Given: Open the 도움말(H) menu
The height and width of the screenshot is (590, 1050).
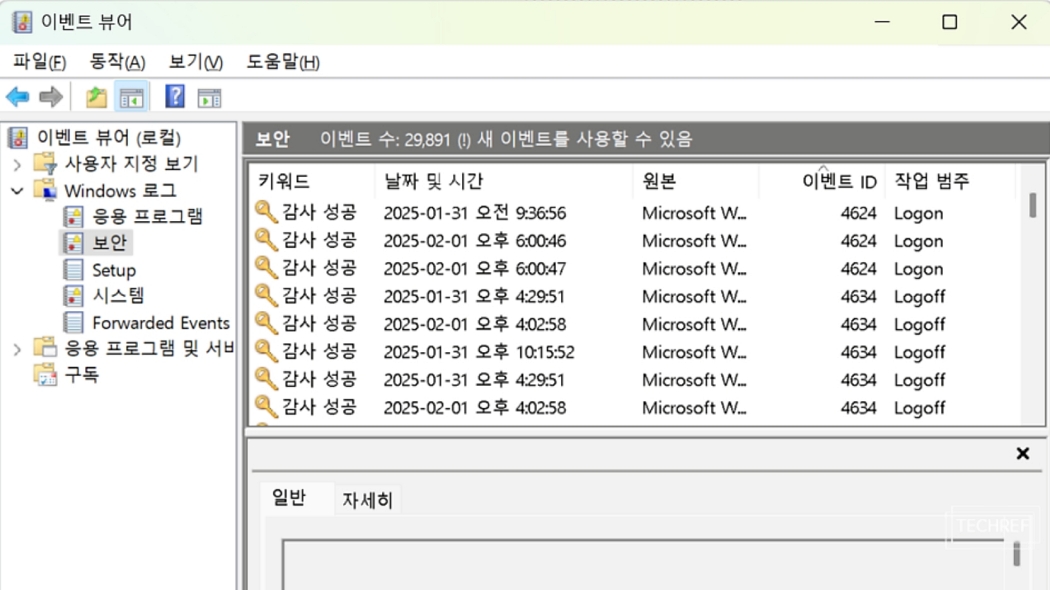Looking at the screenshot, I should click(x=283, y=62).
